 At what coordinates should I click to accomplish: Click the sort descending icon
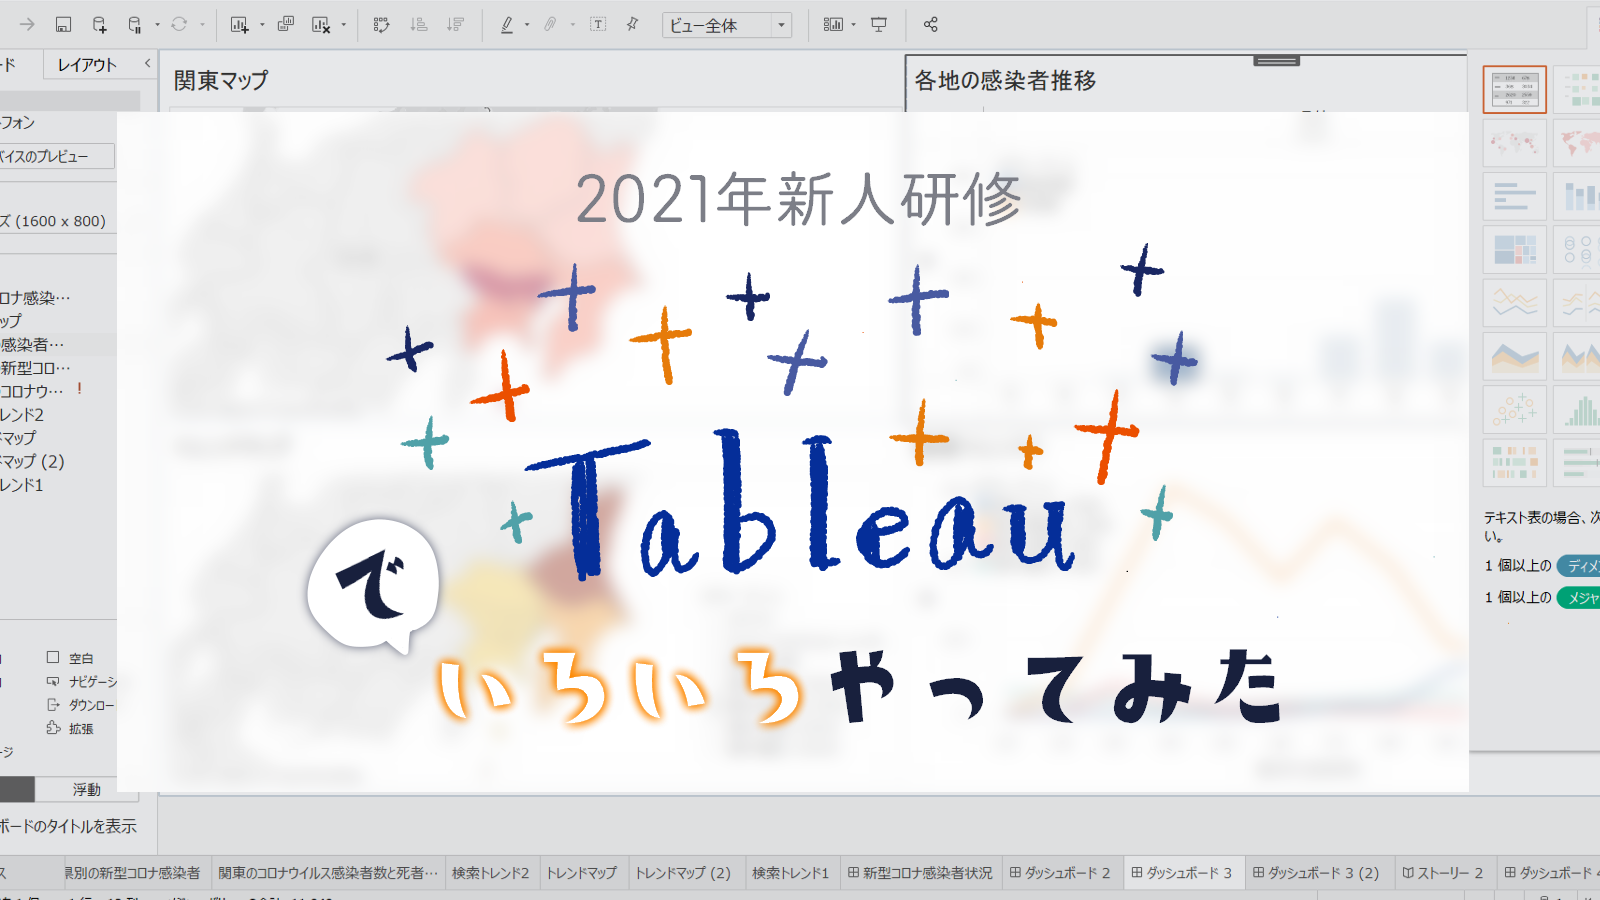(455, 24)
